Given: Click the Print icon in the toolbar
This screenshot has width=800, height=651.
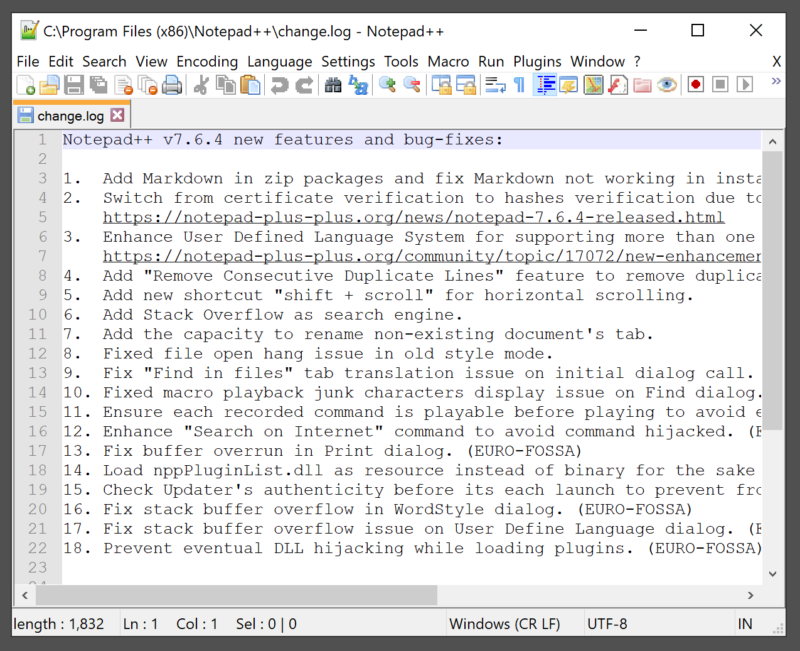Looking at the screenshot, I should click(x=171, y=86).
